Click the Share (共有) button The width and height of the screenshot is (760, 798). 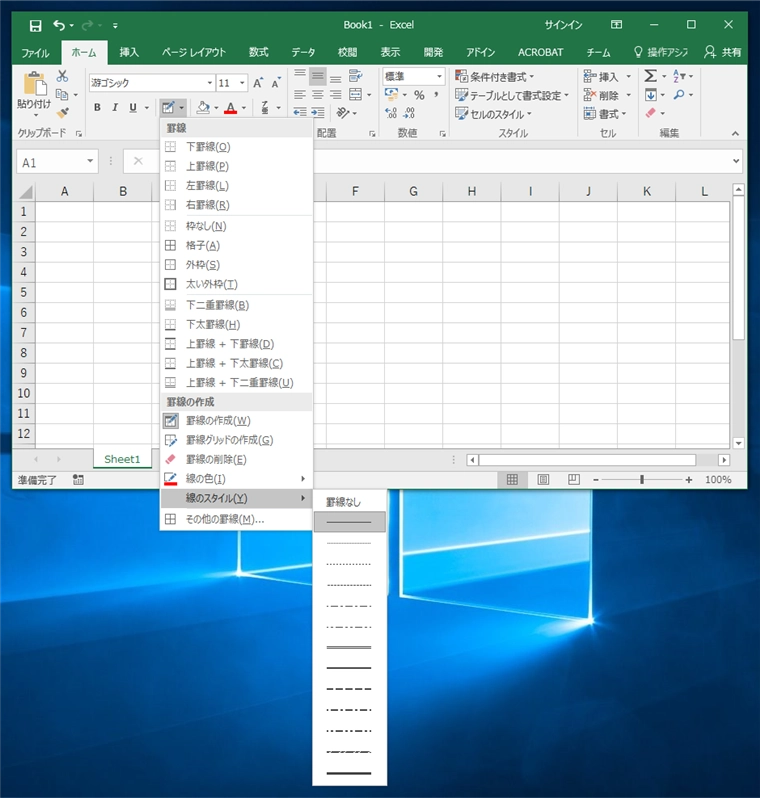coord(723,52)
